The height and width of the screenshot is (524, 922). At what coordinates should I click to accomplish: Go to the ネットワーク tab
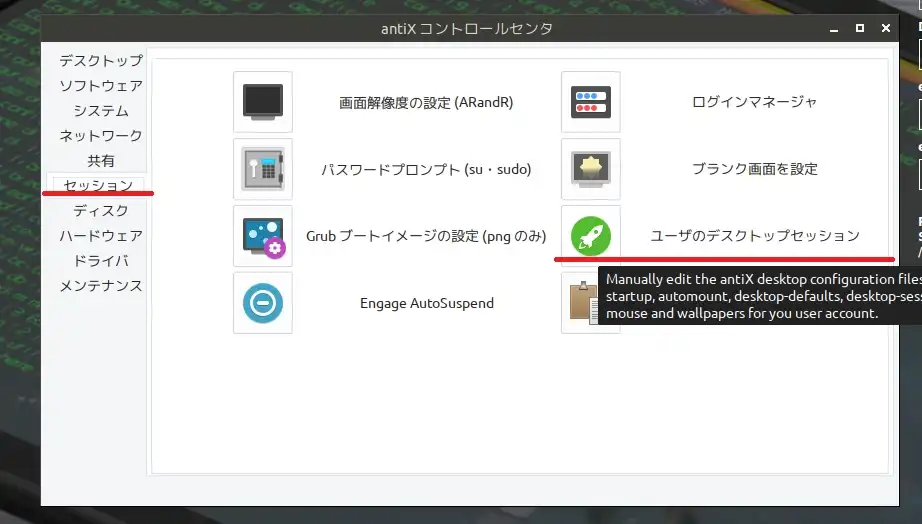point(100,136)
